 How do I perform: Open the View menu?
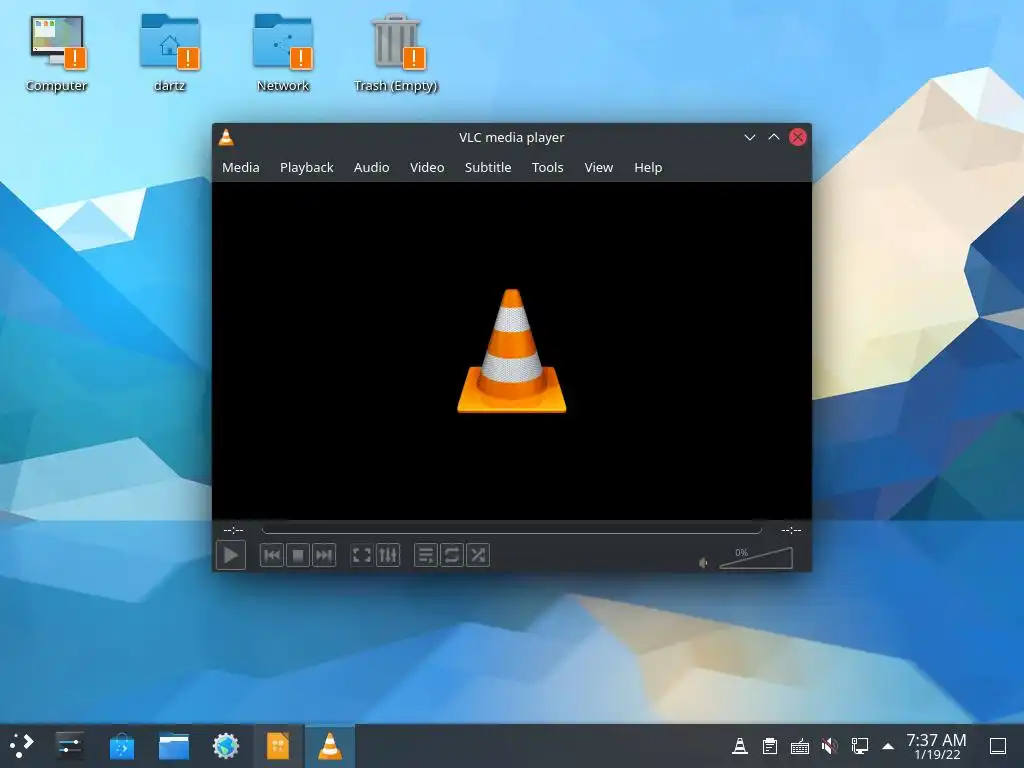[599, 167]
